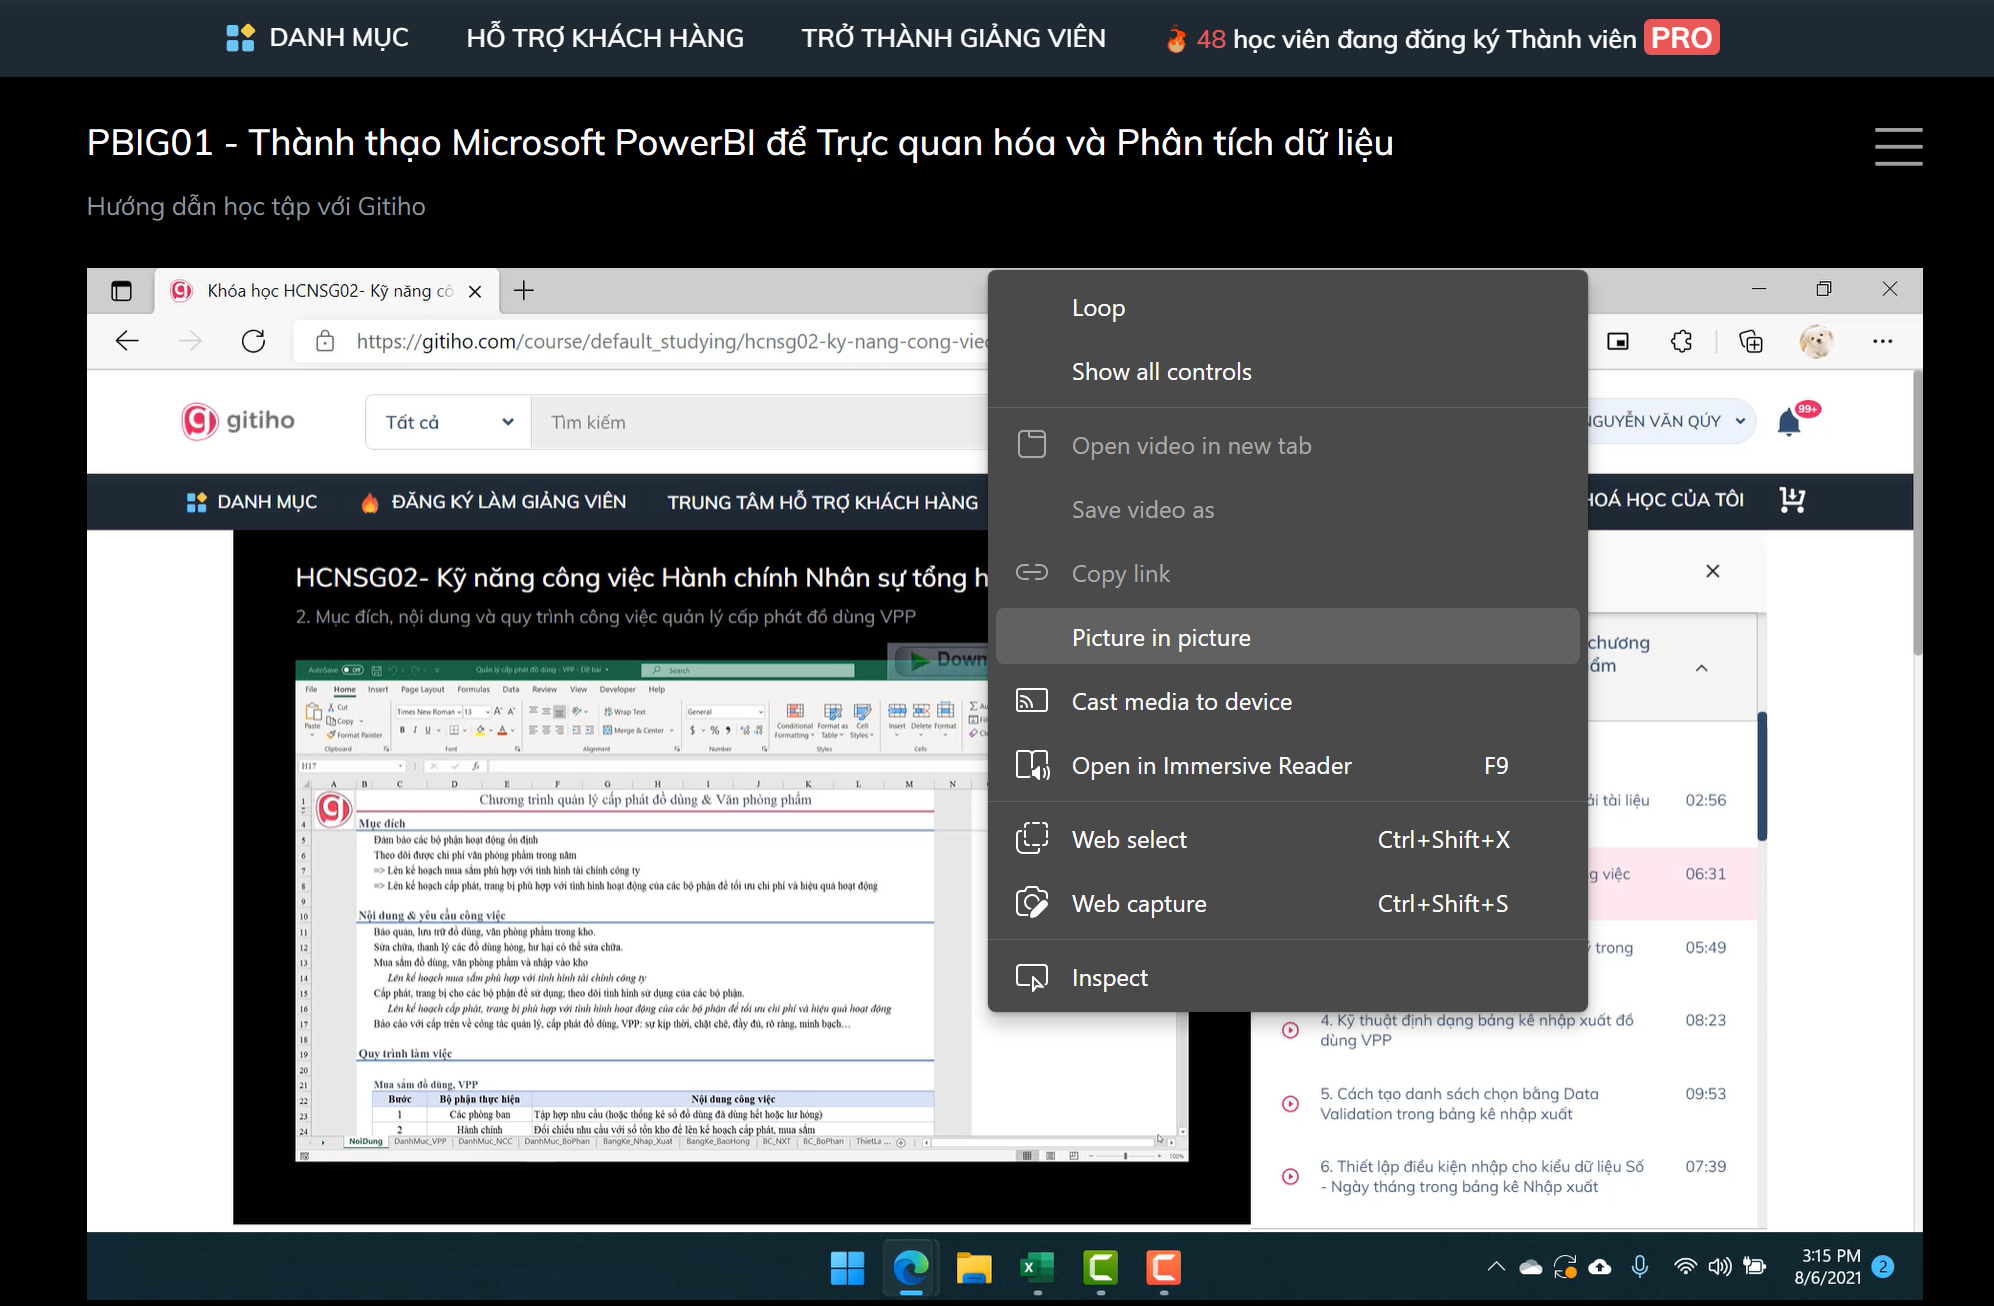Choose Open video in new tab
Screen dimensions: 1994x1306
pyautogui.click(x=1288, y=446)
